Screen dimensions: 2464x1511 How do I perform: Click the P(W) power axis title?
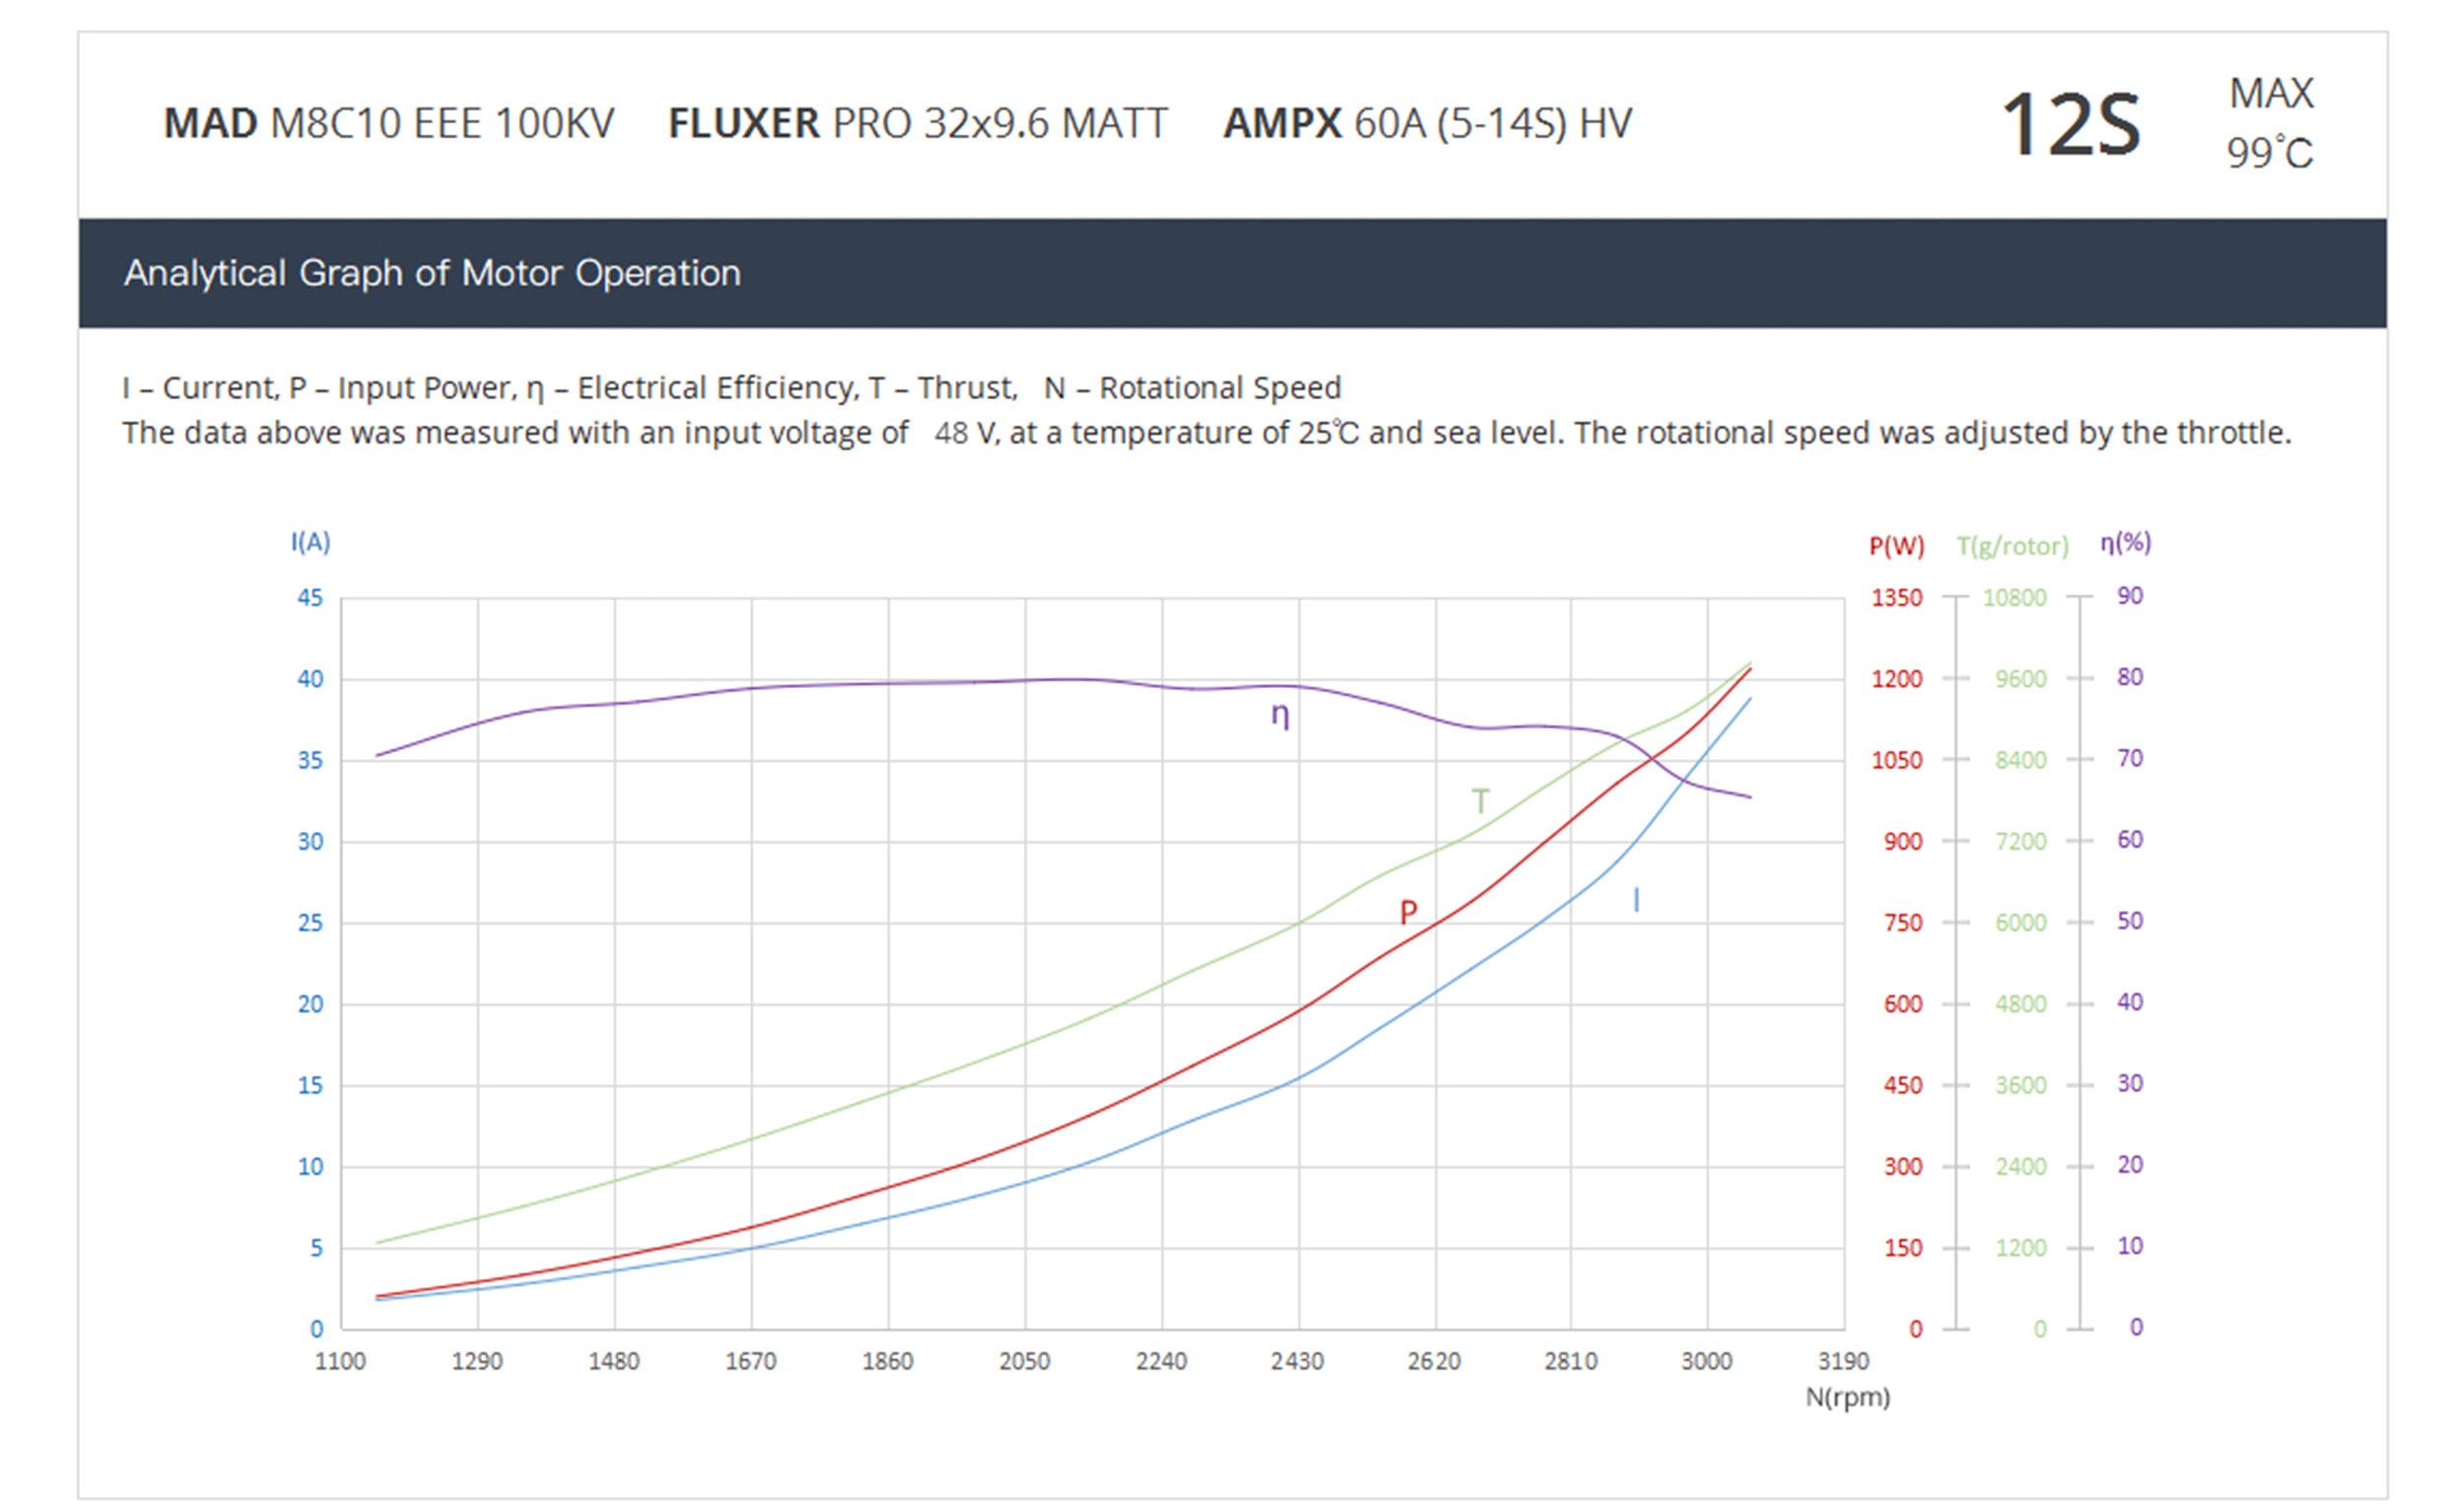1896,546
